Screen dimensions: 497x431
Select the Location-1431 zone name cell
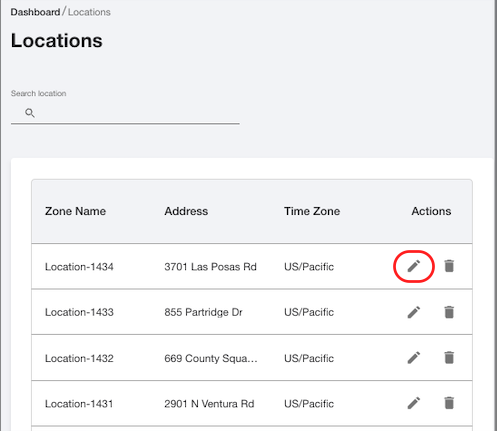tap(79, 404)
